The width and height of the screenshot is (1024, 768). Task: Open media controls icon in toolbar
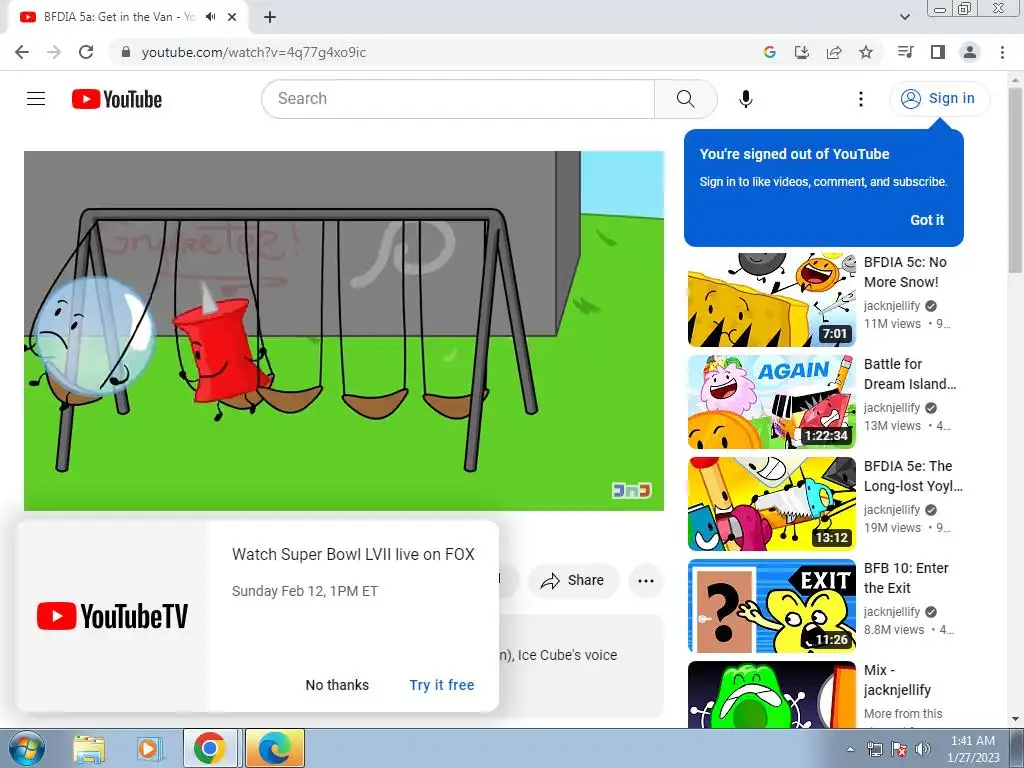tap(905, 52)
